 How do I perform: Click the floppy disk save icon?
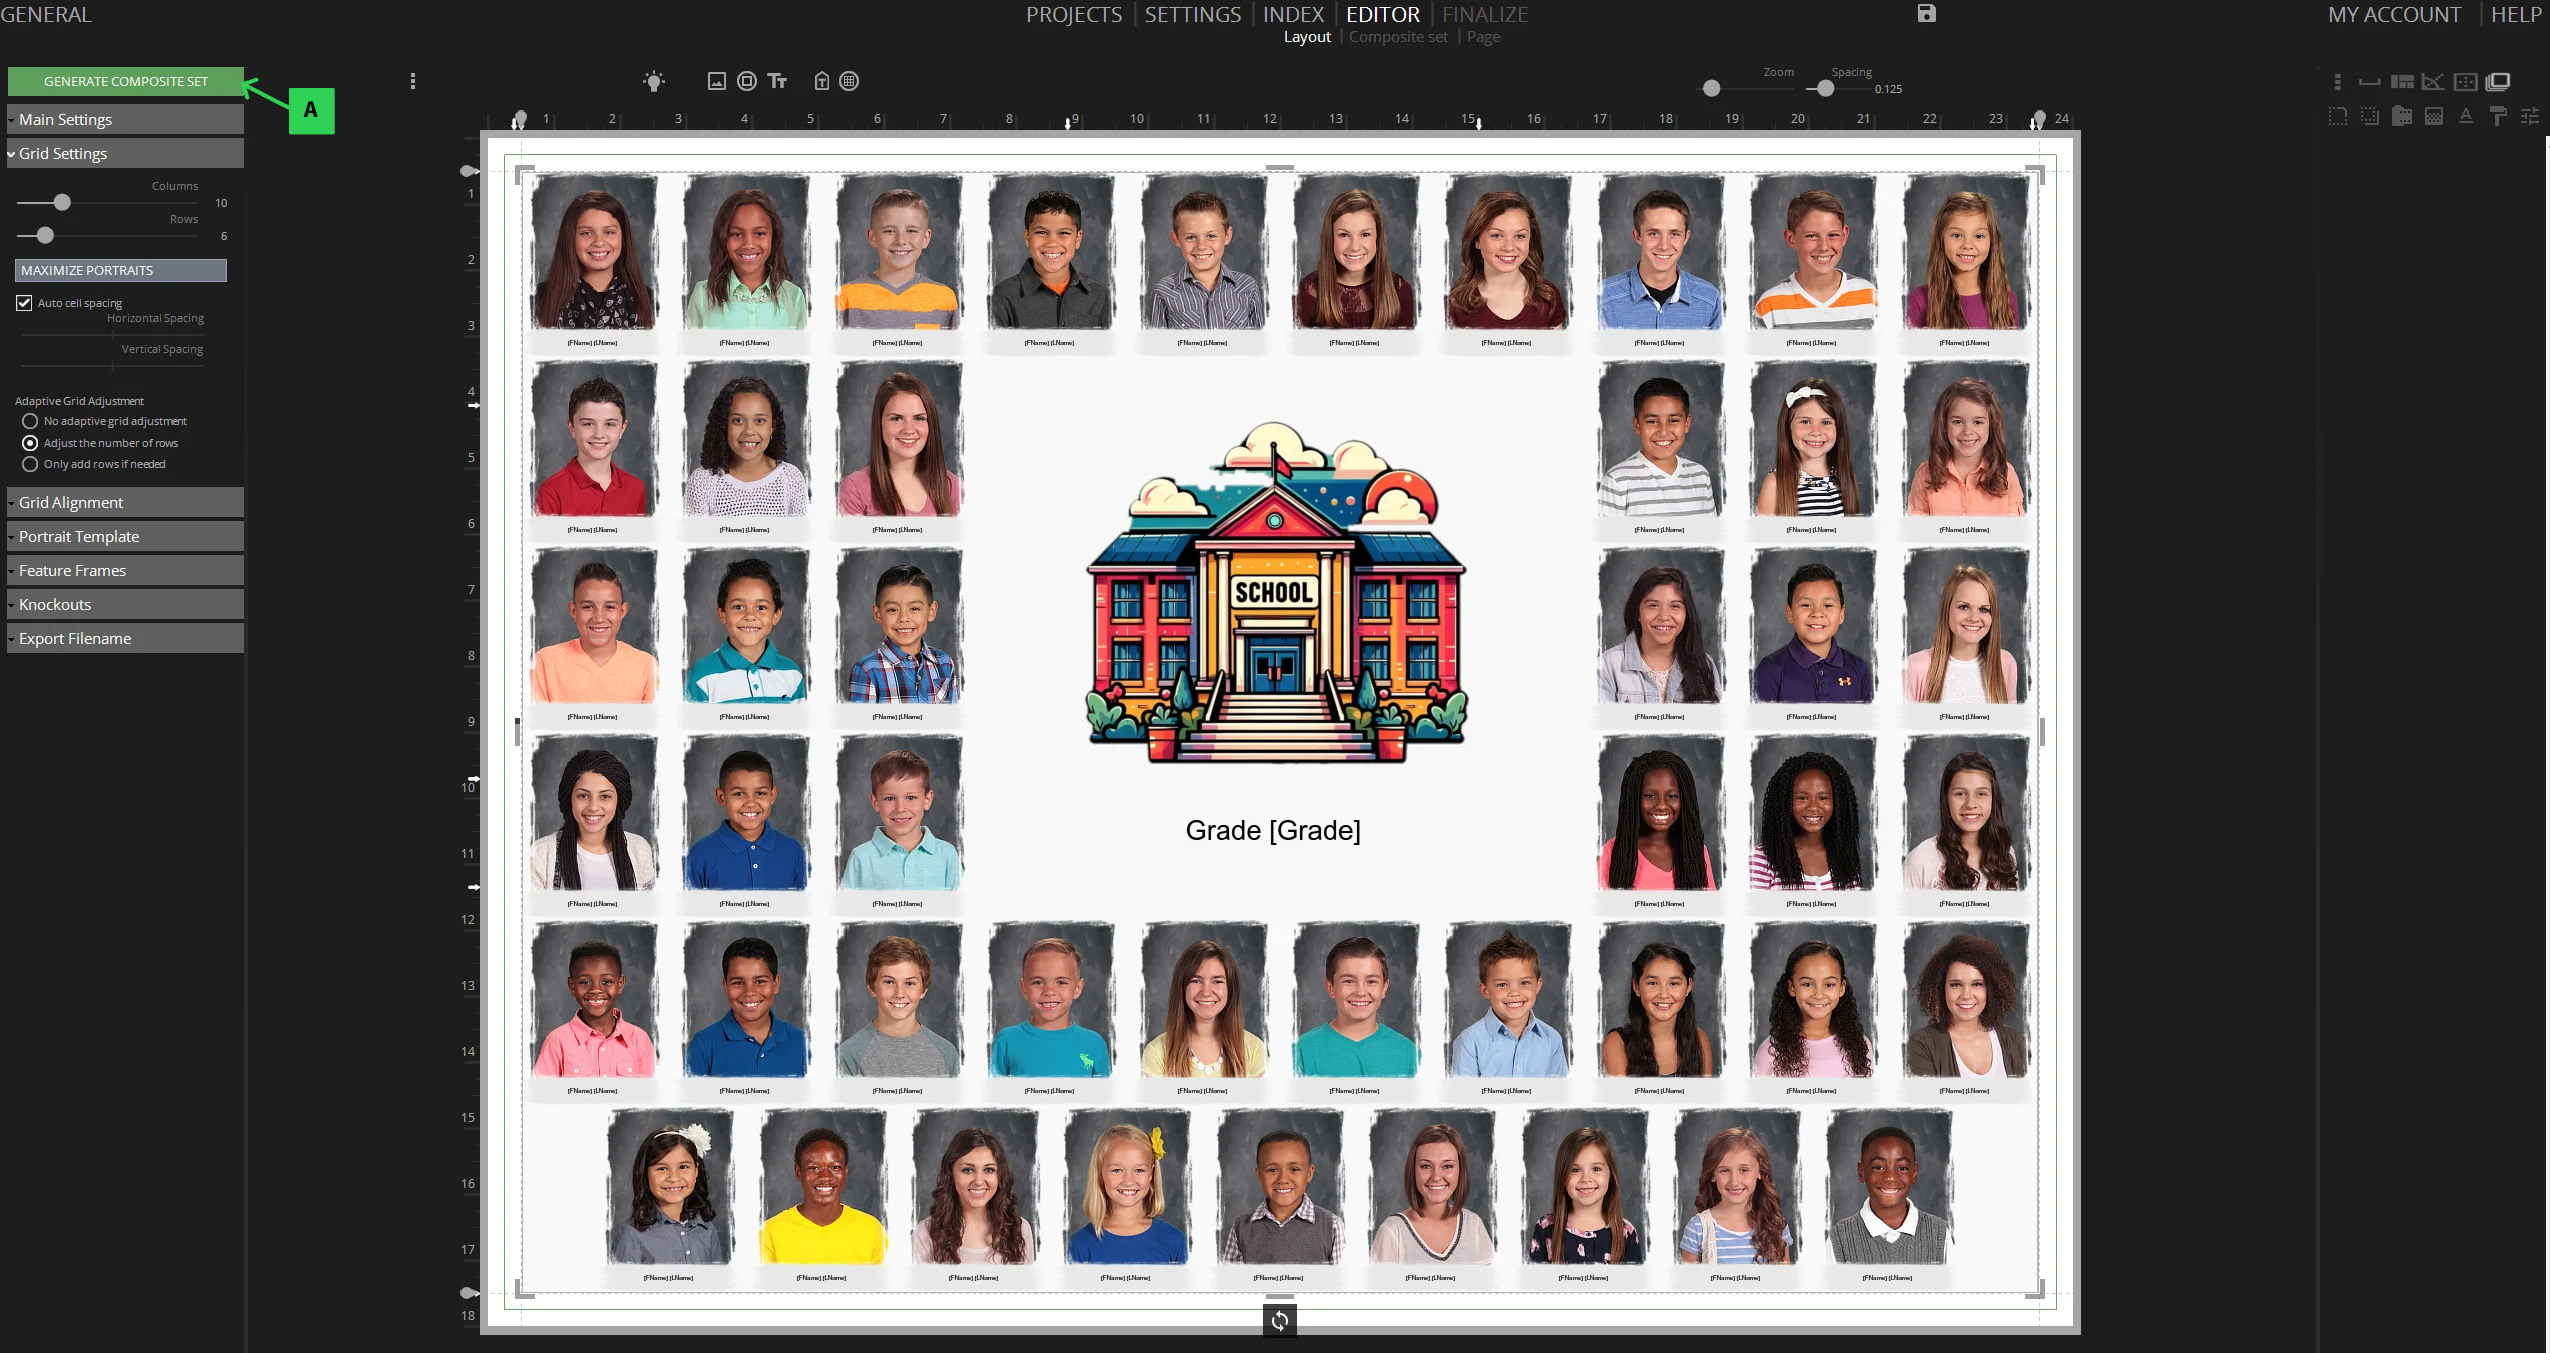(1926, 14)
